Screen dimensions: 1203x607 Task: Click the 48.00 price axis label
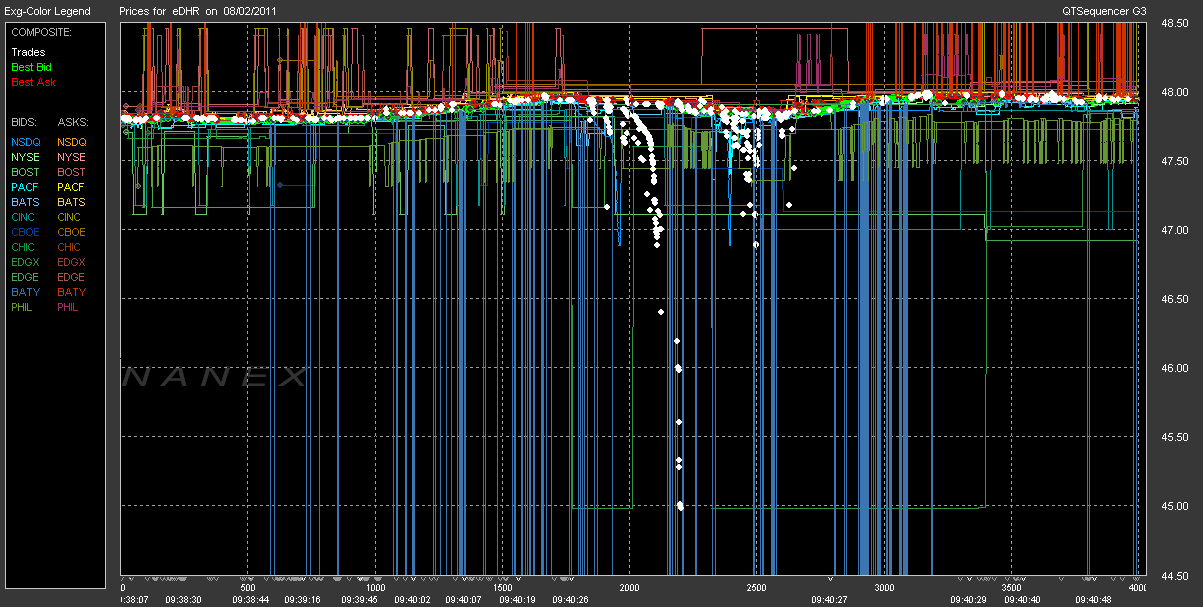click(x=1174, y=92)
